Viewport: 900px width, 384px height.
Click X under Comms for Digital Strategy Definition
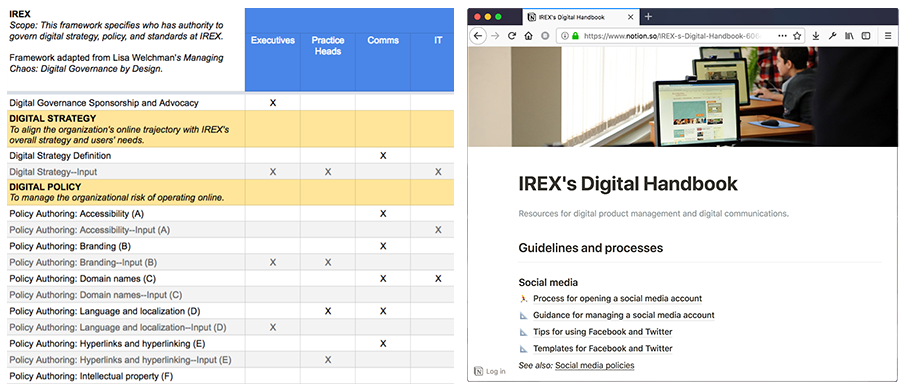point(383,156)
